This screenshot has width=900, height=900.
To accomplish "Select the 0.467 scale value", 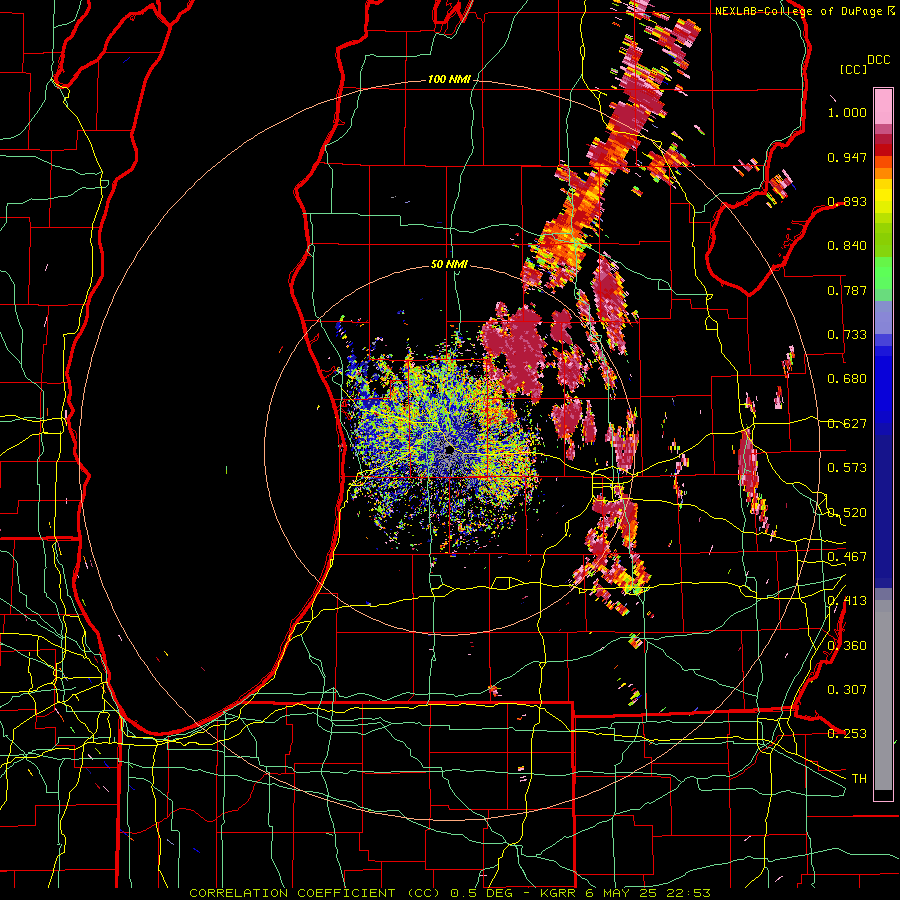I will click(847, 557).
